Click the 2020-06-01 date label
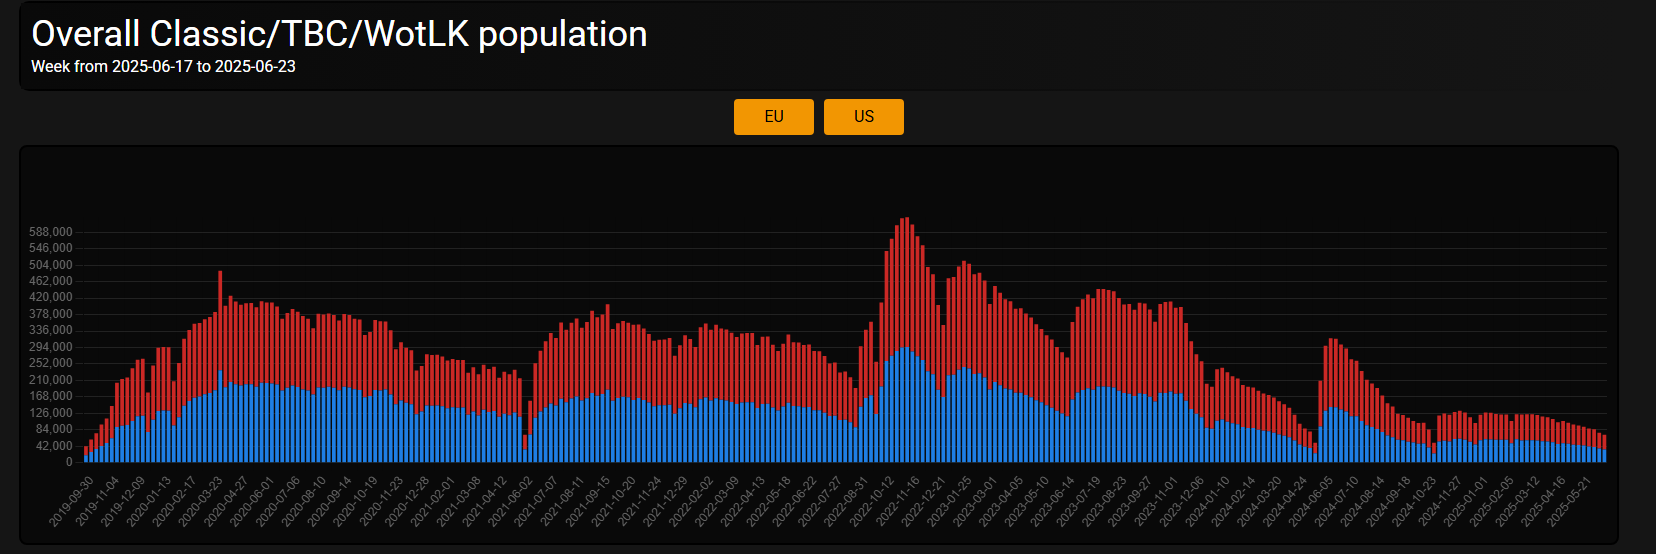Image resolution: width=1656 pixels, height=554 pixels. (x=252, y=501)
